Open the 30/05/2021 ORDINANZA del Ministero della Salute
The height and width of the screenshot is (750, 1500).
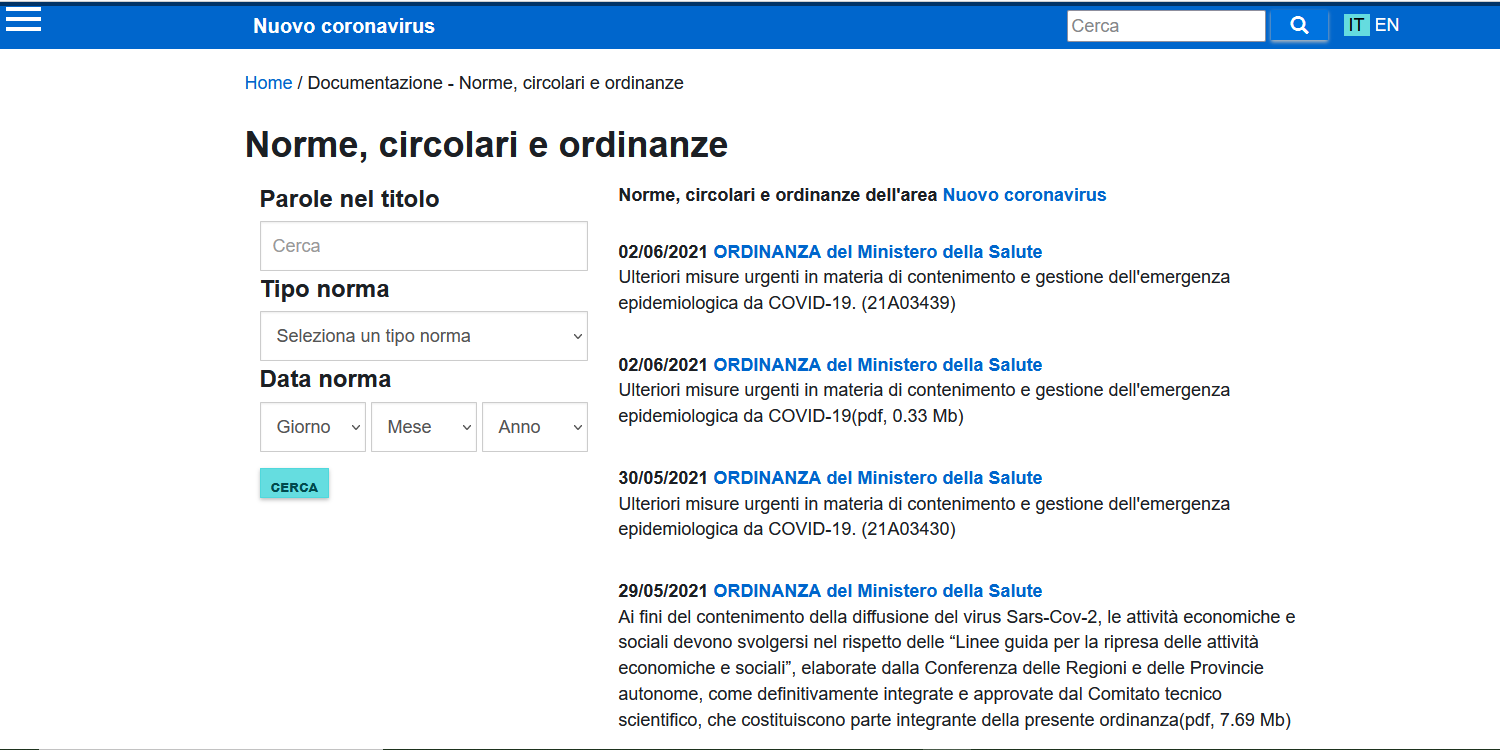(x=877, y=477)
